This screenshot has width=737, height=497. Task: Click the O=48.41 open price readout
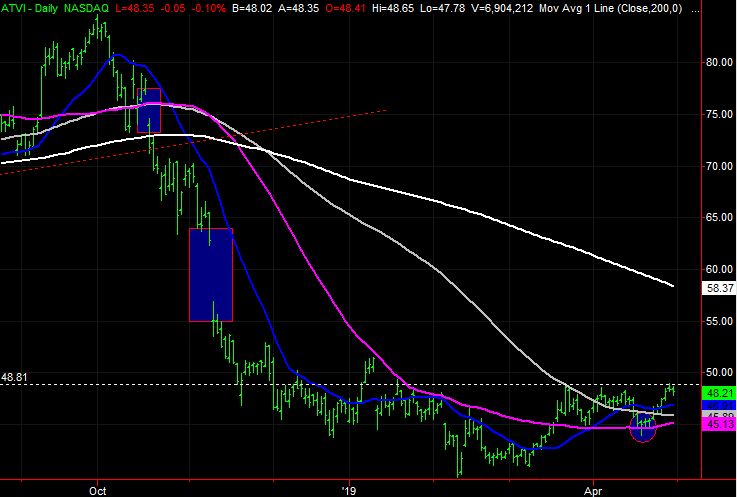347,8
